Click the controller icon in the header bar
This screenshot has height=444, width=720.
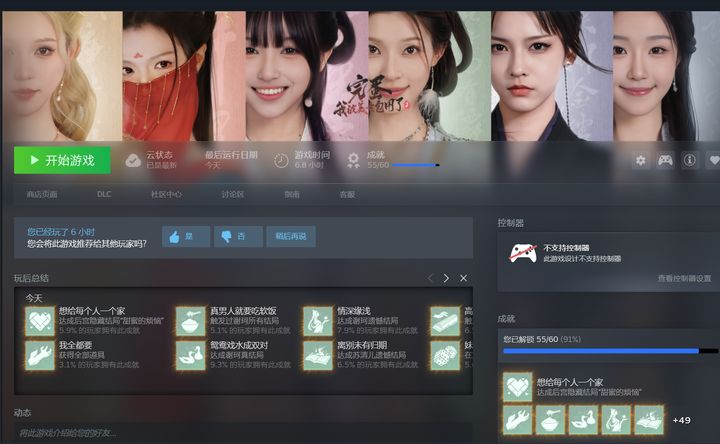(x=665, y=160)
